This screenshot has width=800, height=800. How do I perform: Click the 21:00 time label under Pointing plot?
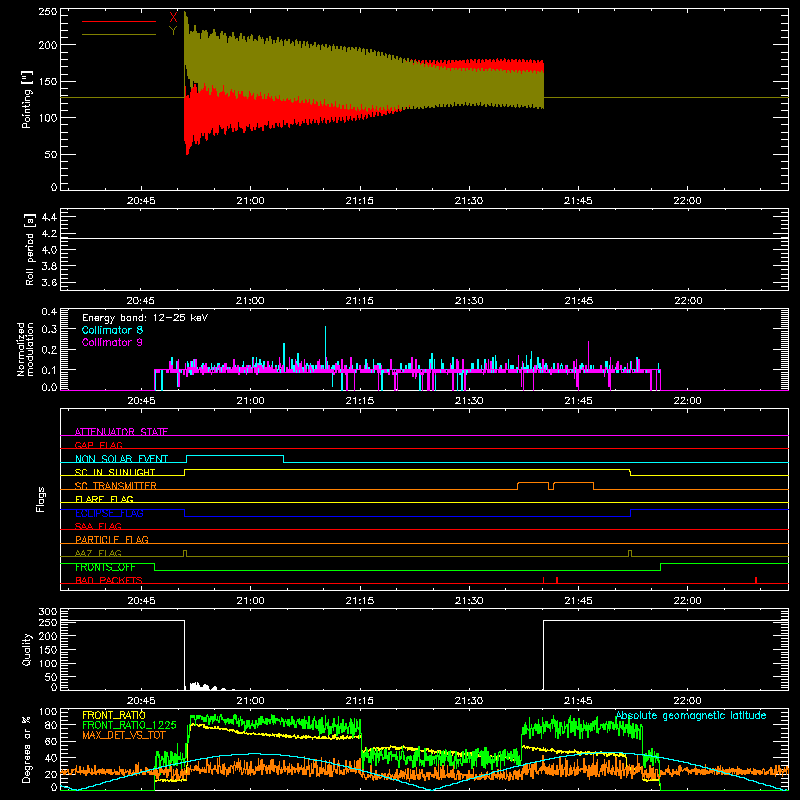point(251,201)
